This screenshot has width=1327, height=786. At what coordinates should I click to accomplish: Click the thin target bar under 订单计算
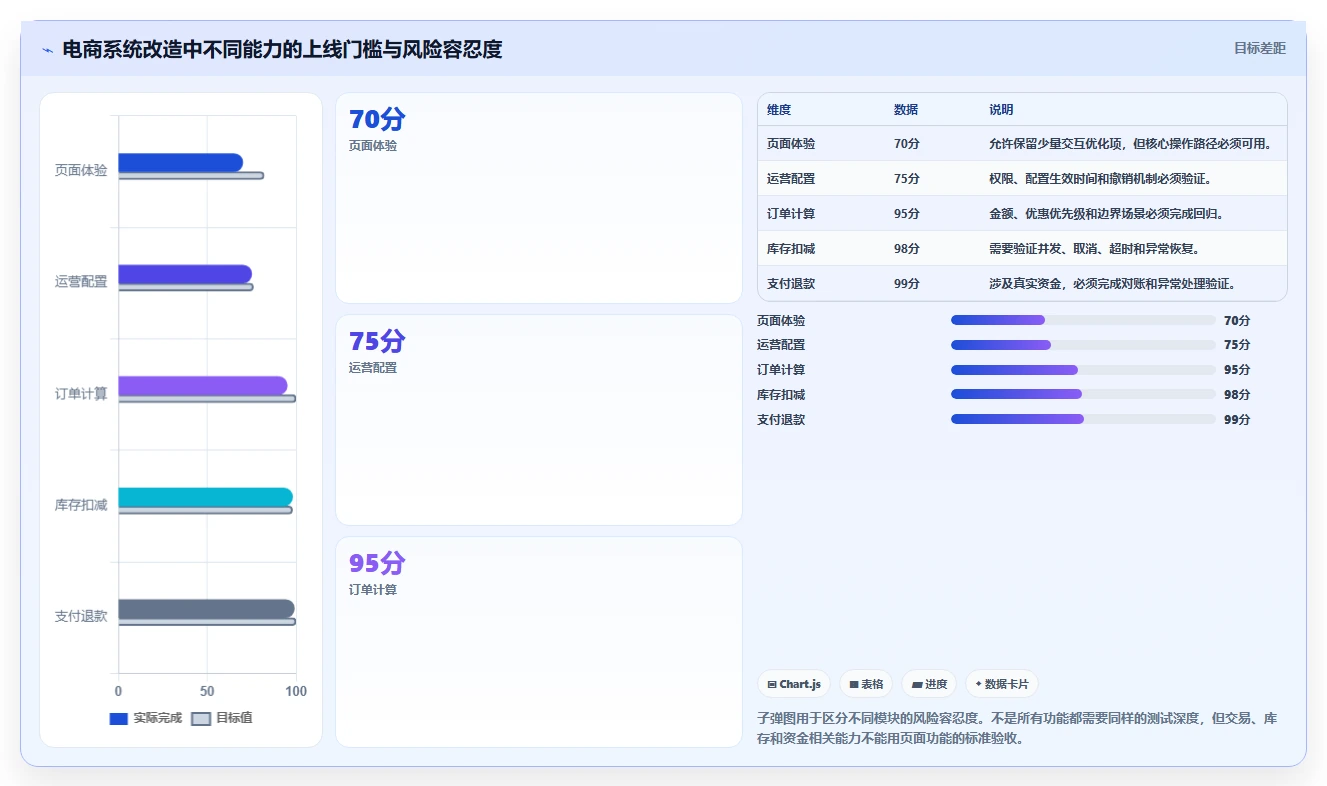pyautogui.click(x=207, y=399)
